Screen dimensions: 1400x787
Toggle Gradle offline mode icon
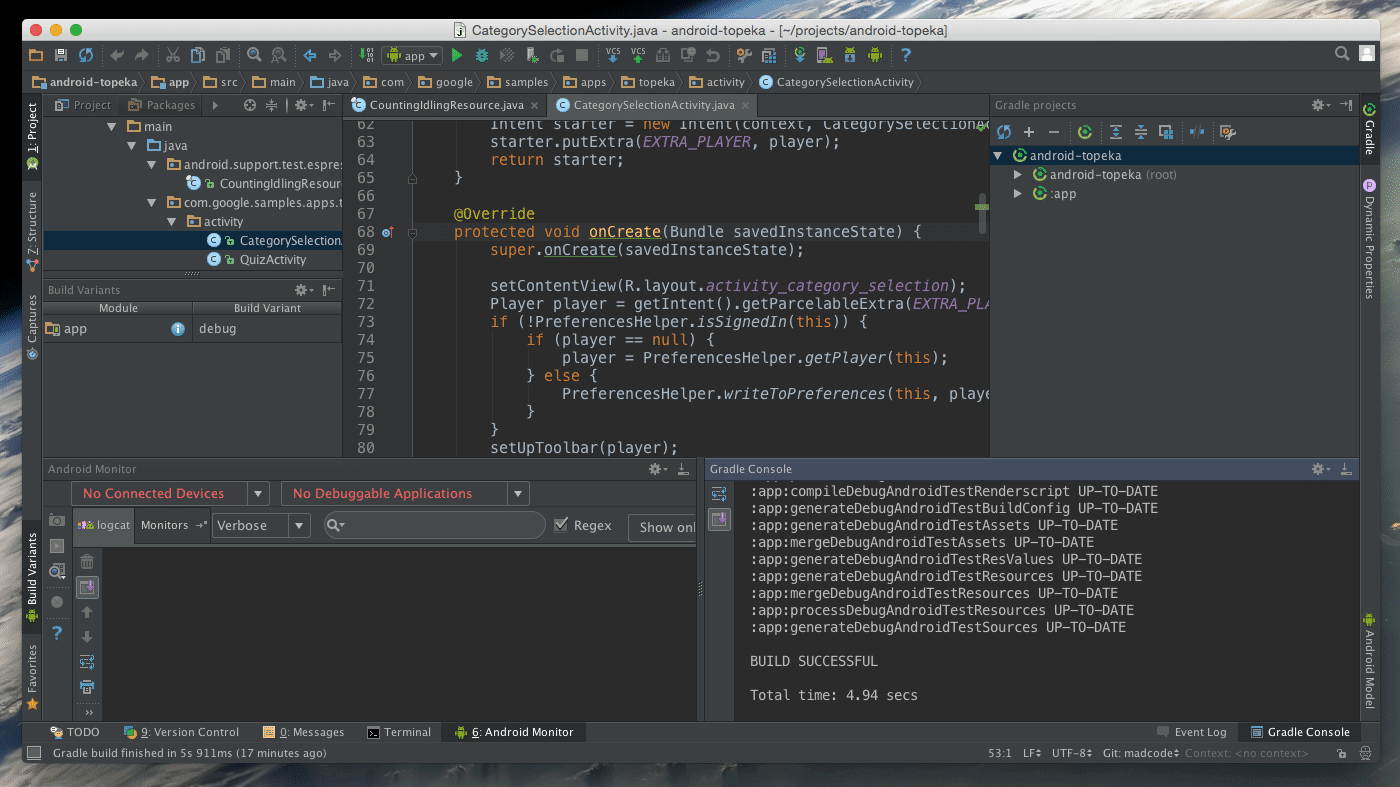[1197, 132]
